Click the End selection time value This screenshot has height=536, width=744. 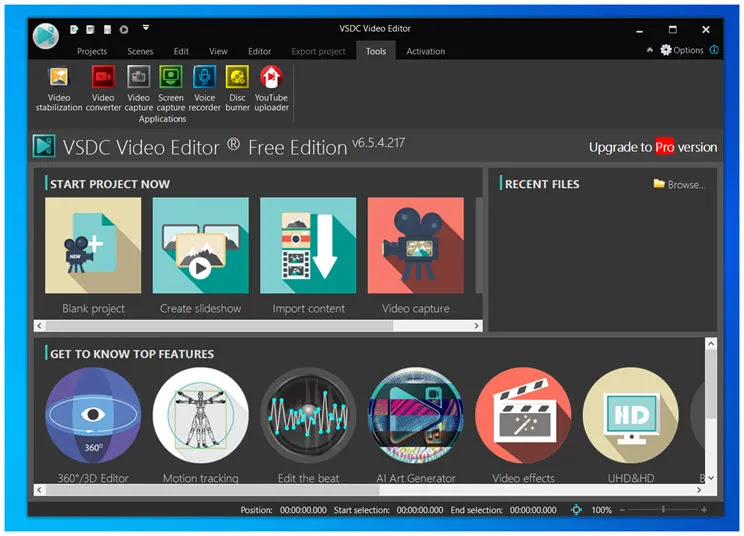(x=533, y=510)
